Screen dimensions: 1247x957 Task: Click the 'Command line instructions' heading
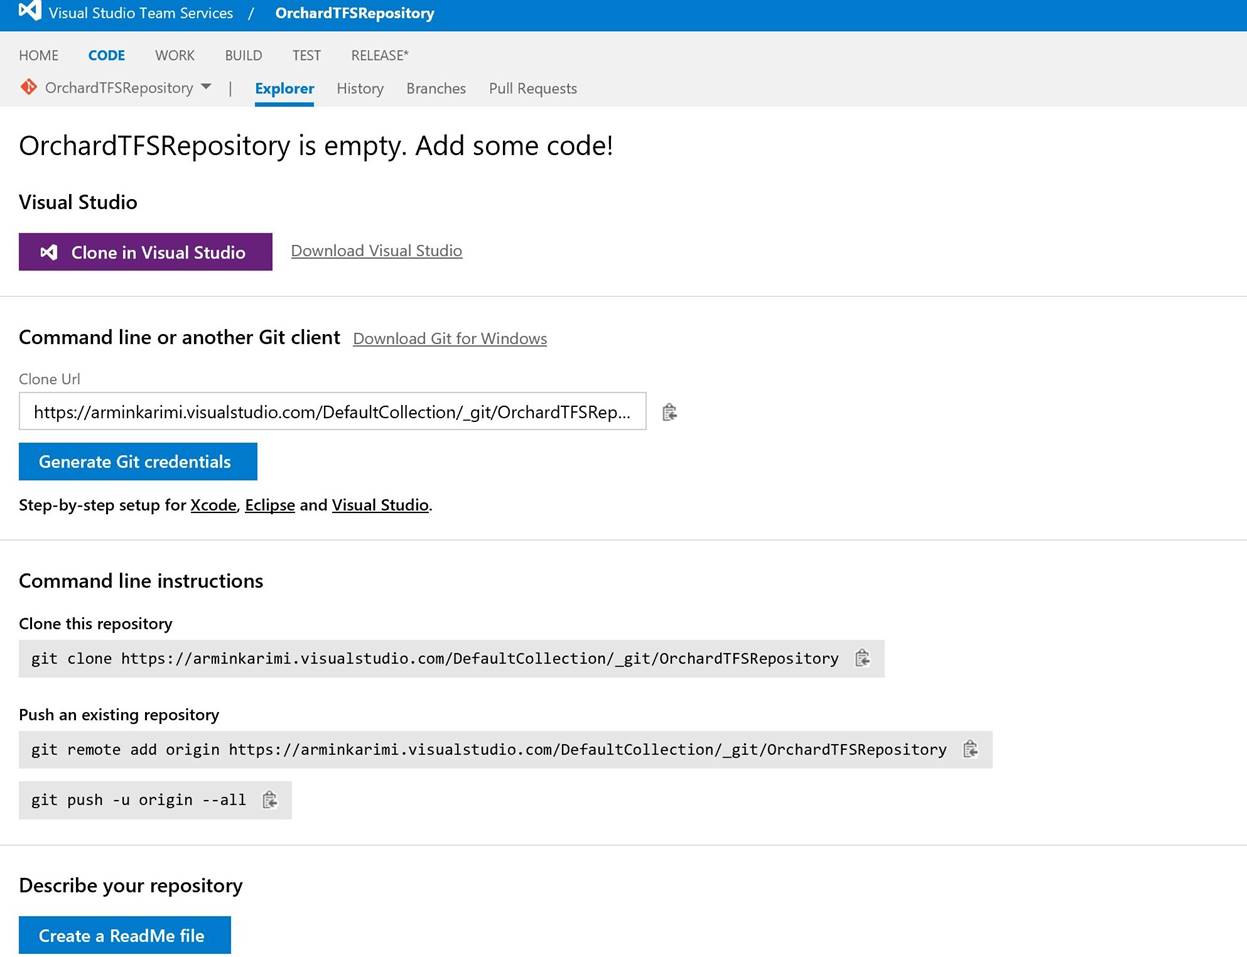(141, 581)
